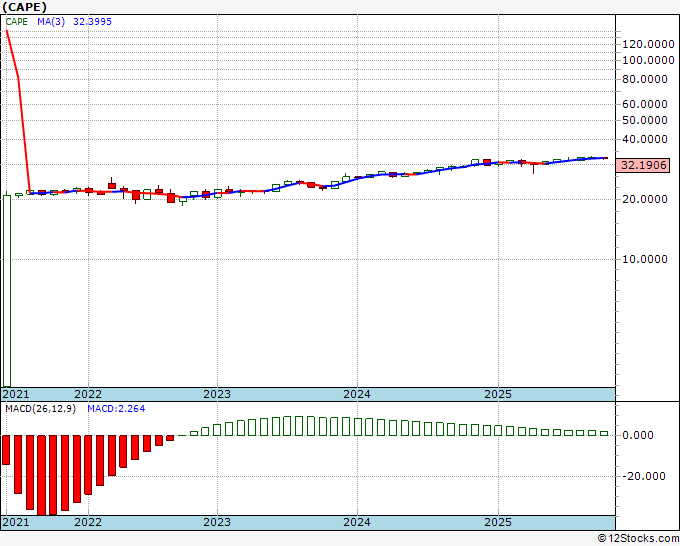
Task: Click the (CAPE) chart title
Action: click(25, 7)
